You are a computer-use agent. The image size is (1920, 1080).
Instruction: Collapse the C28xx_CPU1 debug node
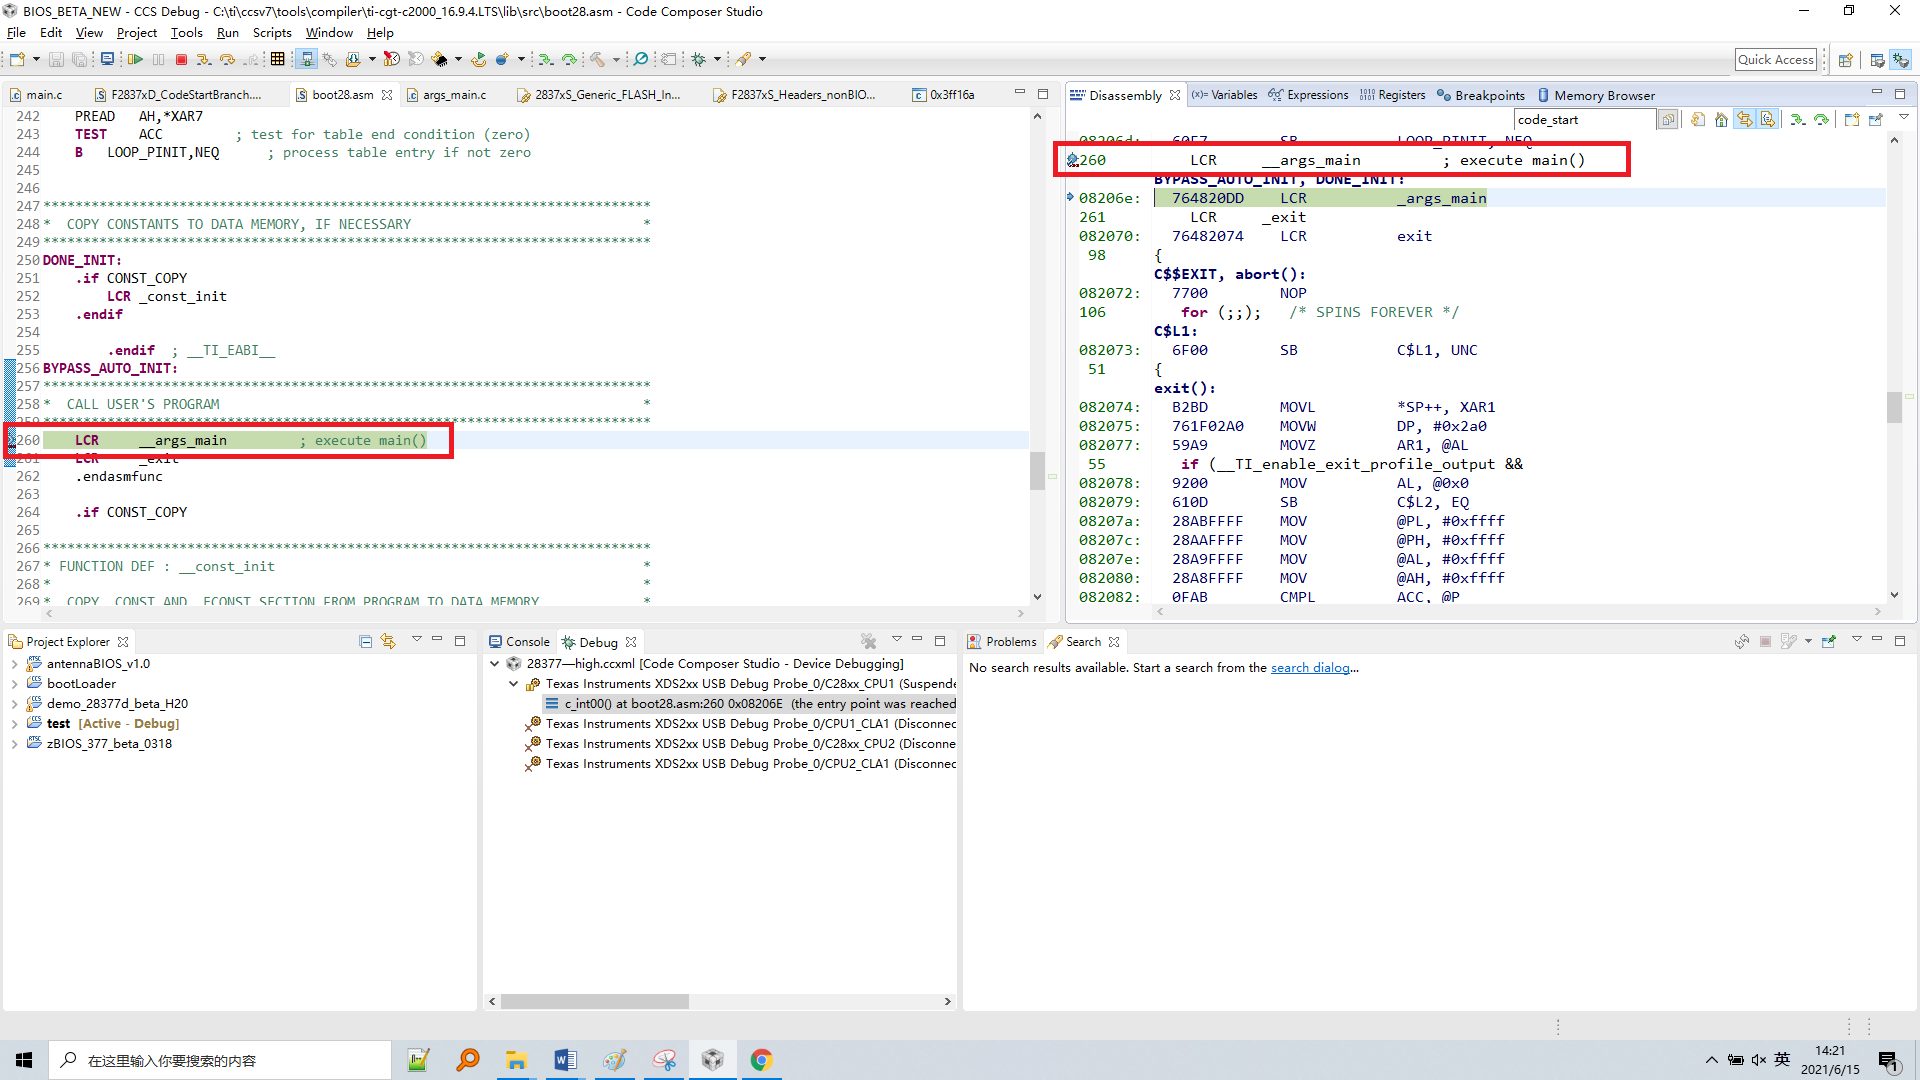pyautogui.click(x=514, y=684)
